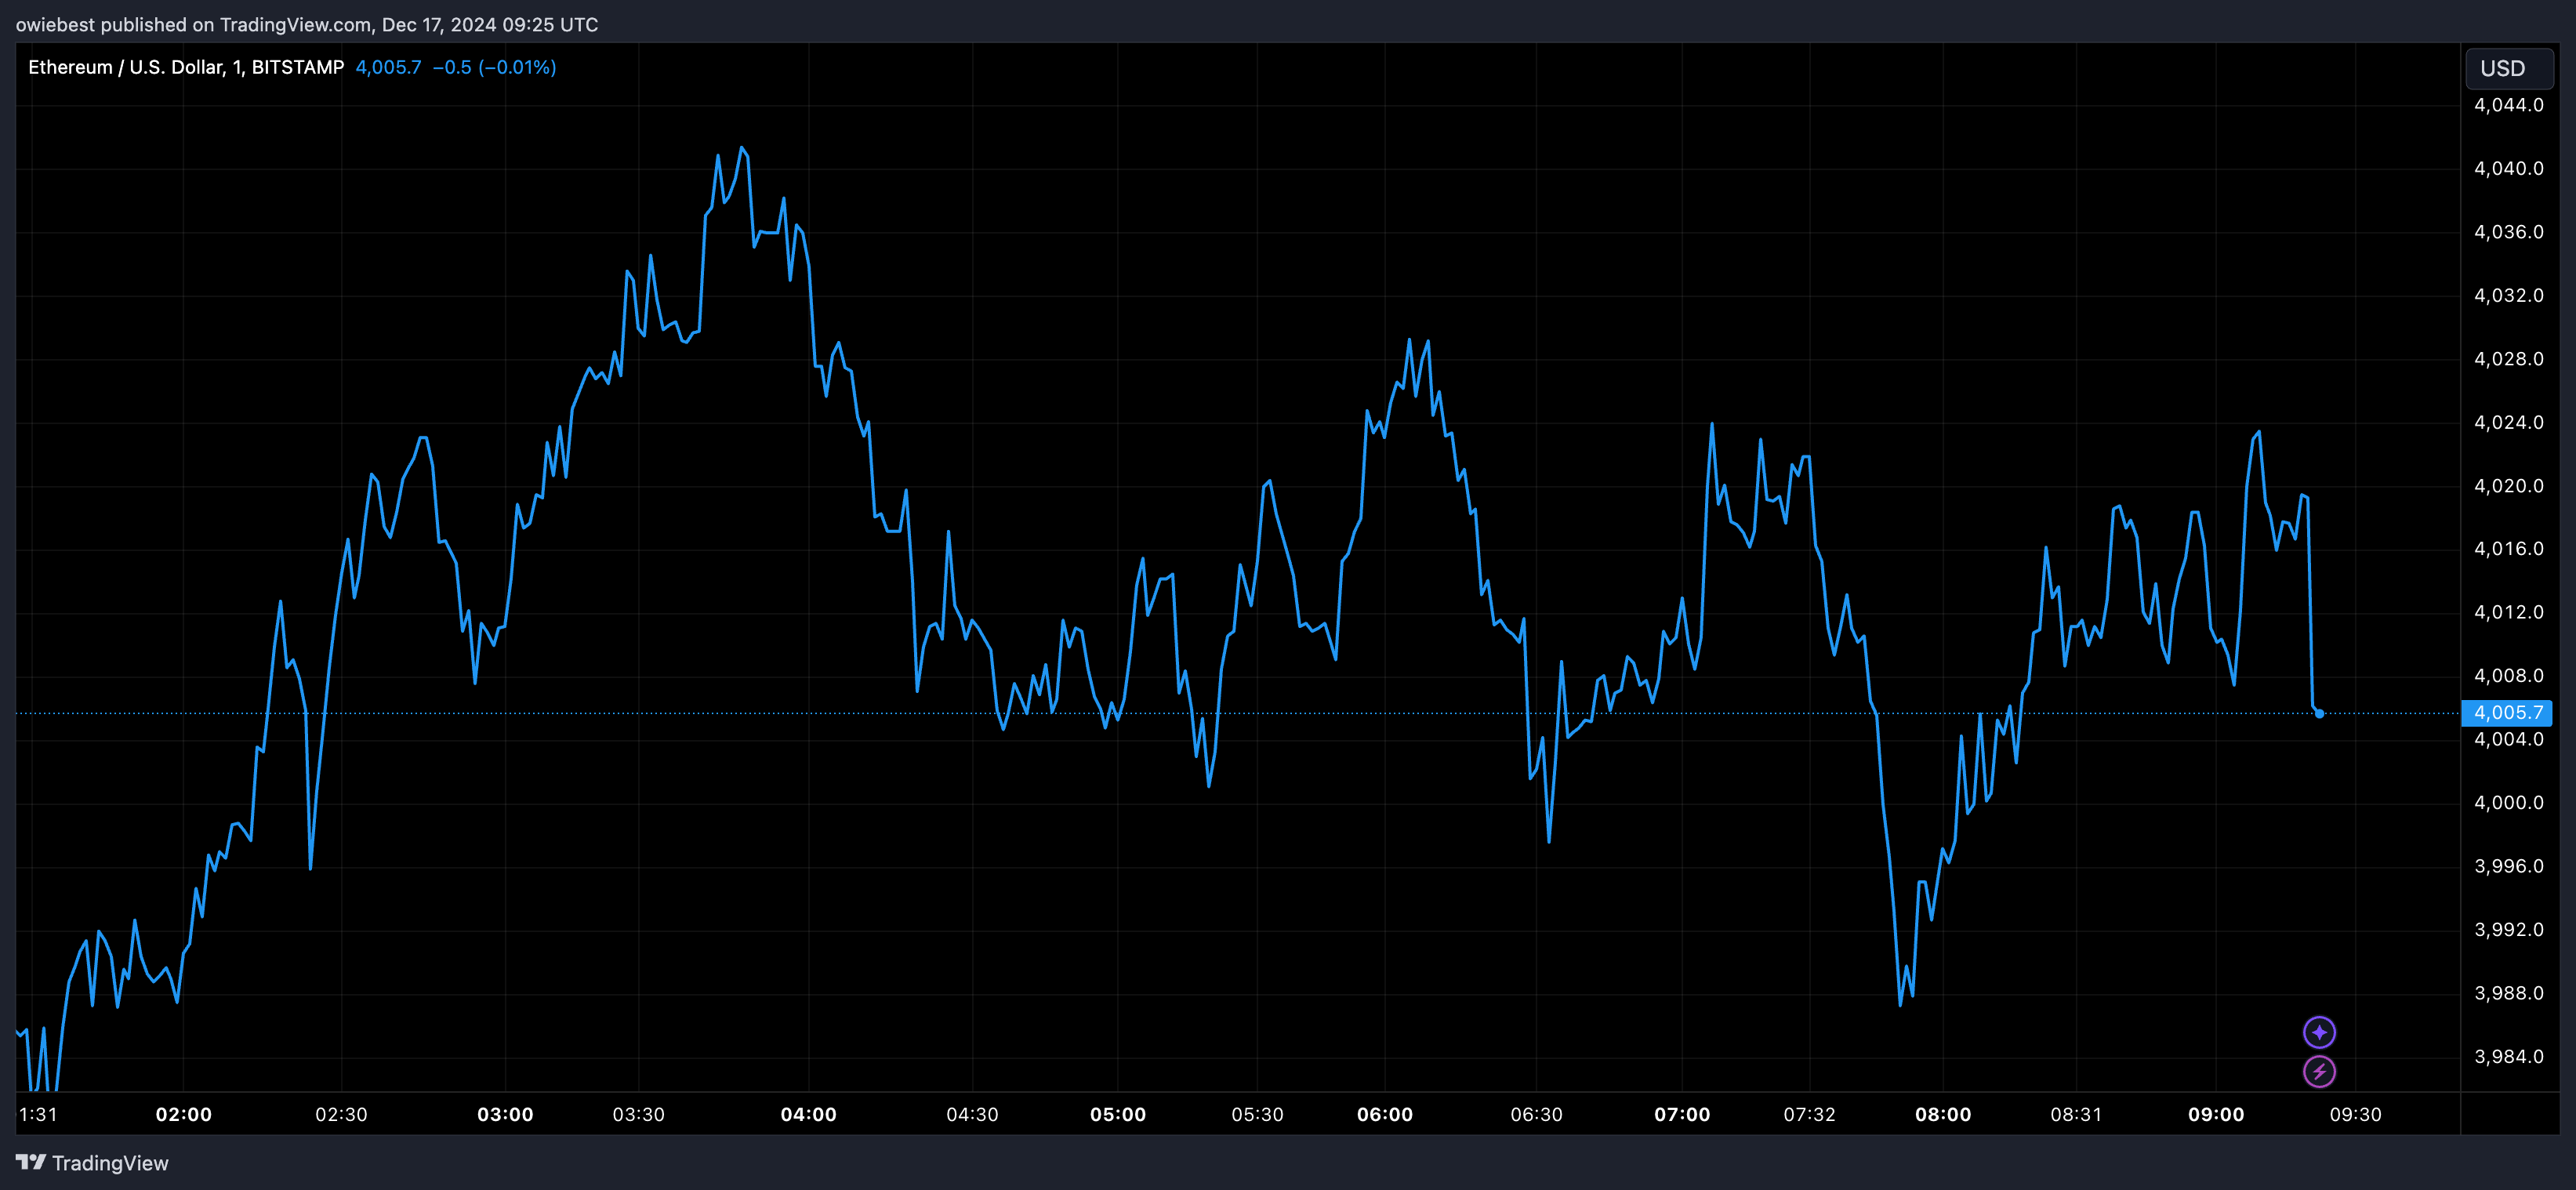Click the 3,988.0 price axis label
2576x1190 pixels.
tap(2509, 993)
